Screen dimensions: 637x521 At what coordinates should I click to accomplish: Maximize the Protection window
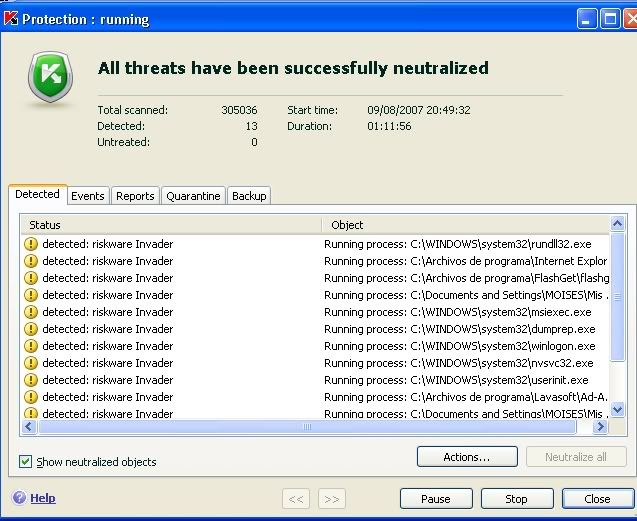click(610, 19)
